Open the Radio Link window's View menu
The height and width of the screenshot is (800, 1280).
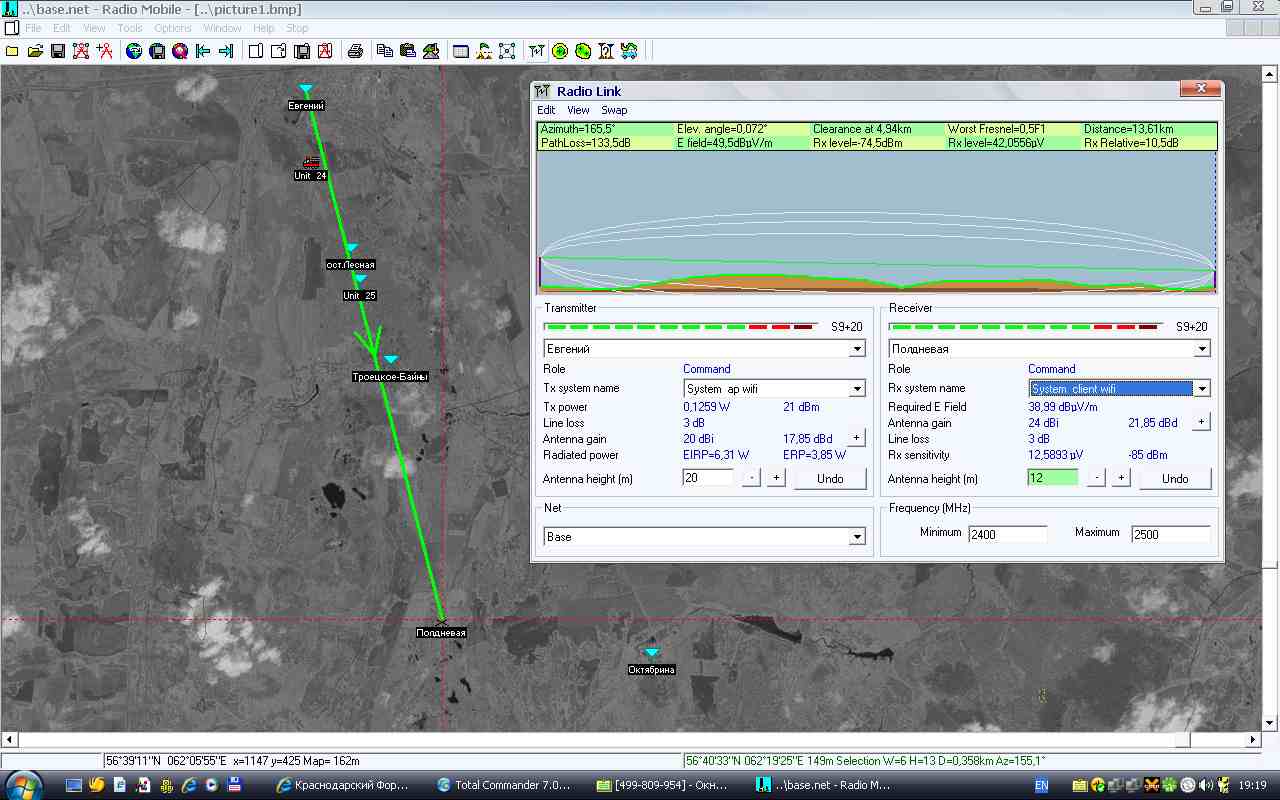point(578,110)
